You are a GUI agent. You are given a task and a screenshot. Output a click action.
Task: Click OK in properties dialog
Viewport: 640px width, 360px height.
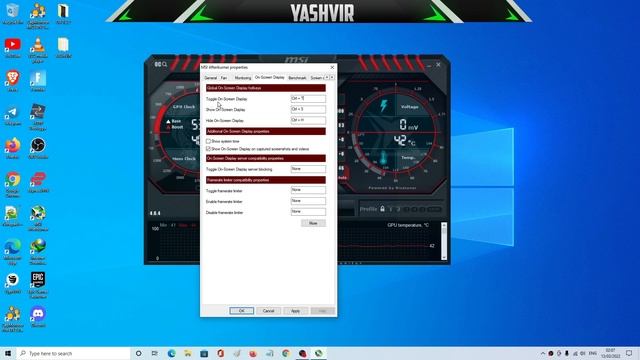coord(241,311)
